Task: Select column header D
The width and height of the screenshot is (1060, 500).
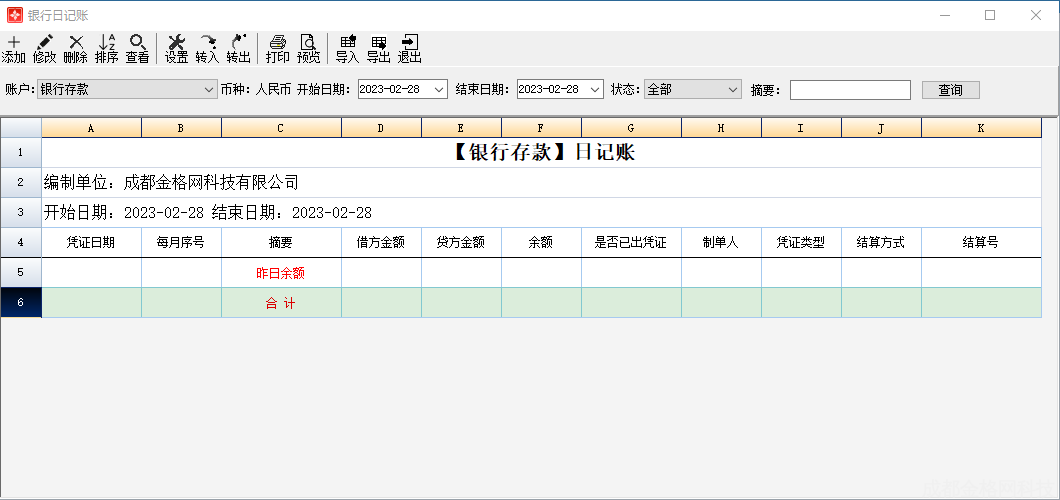Action: click(381, 128)
